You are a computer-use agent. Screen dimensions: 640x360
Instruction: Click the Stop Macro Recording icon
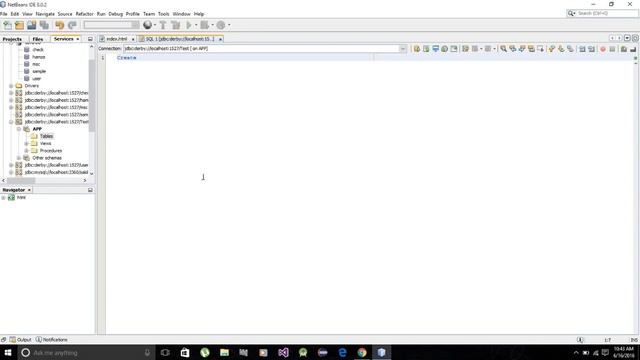(x=612, y=49)
